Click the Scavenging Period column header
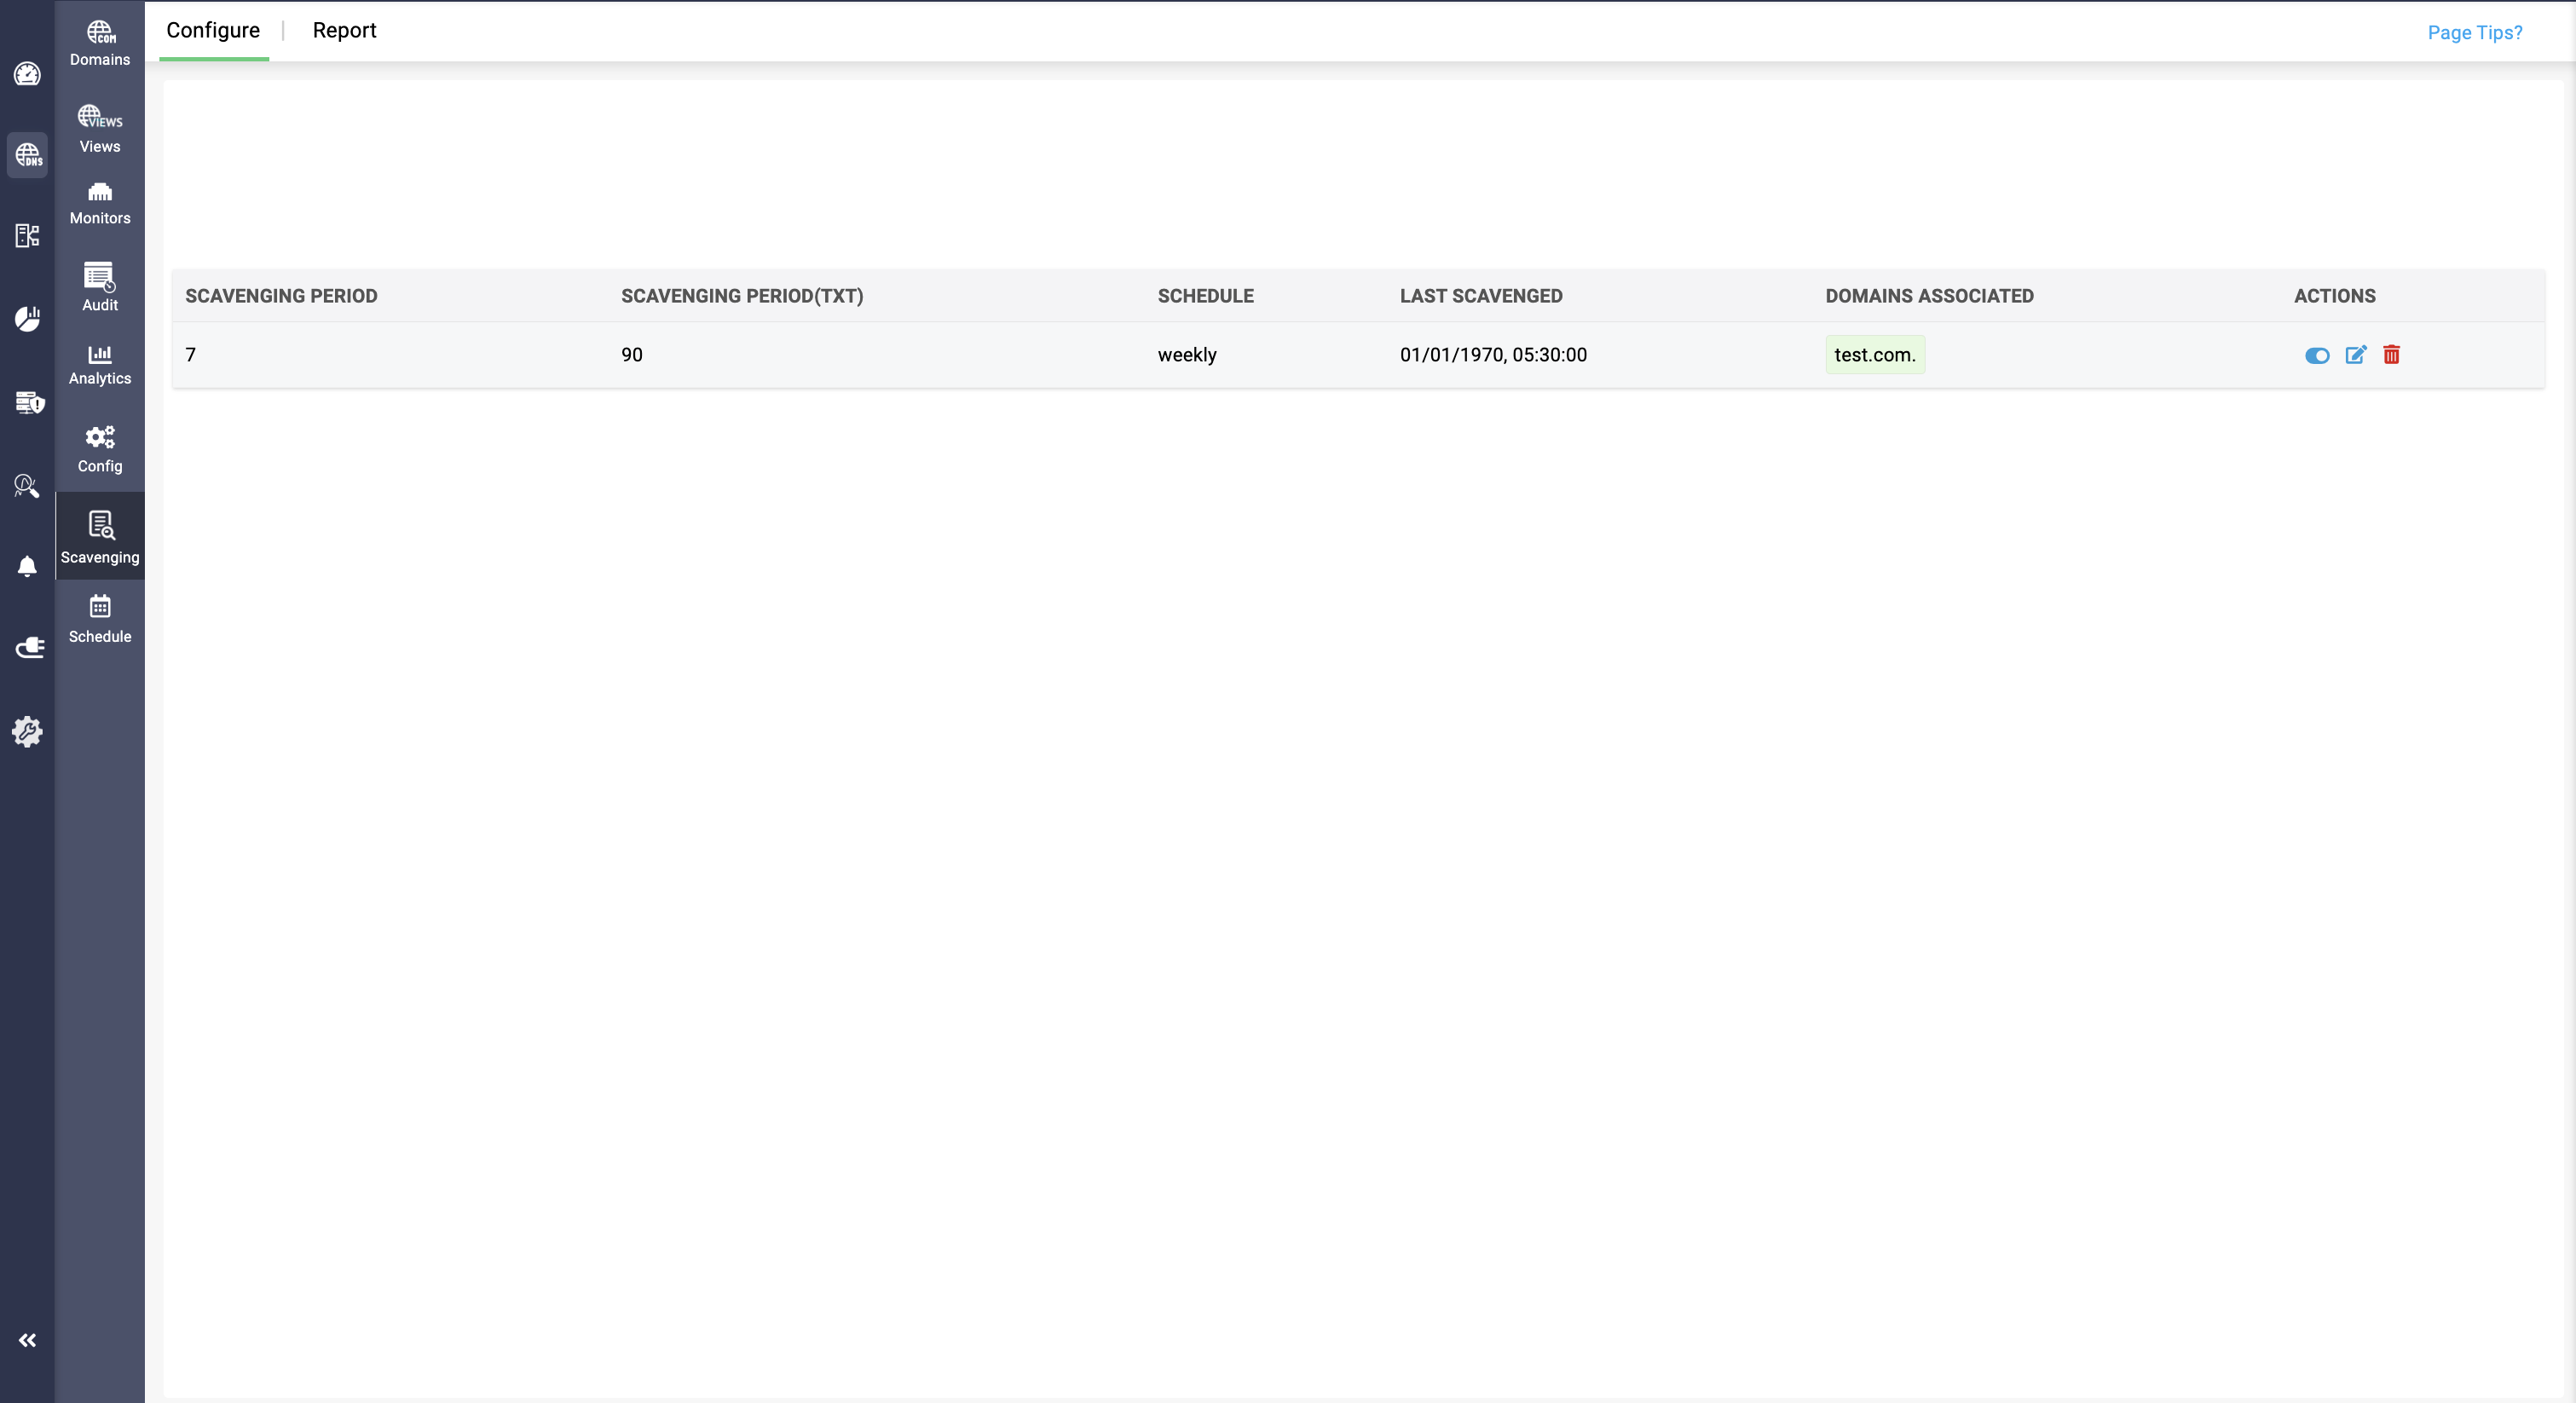Image resolution: width=2576 pixels, height=1403 pixels. (x=281, y=296)
